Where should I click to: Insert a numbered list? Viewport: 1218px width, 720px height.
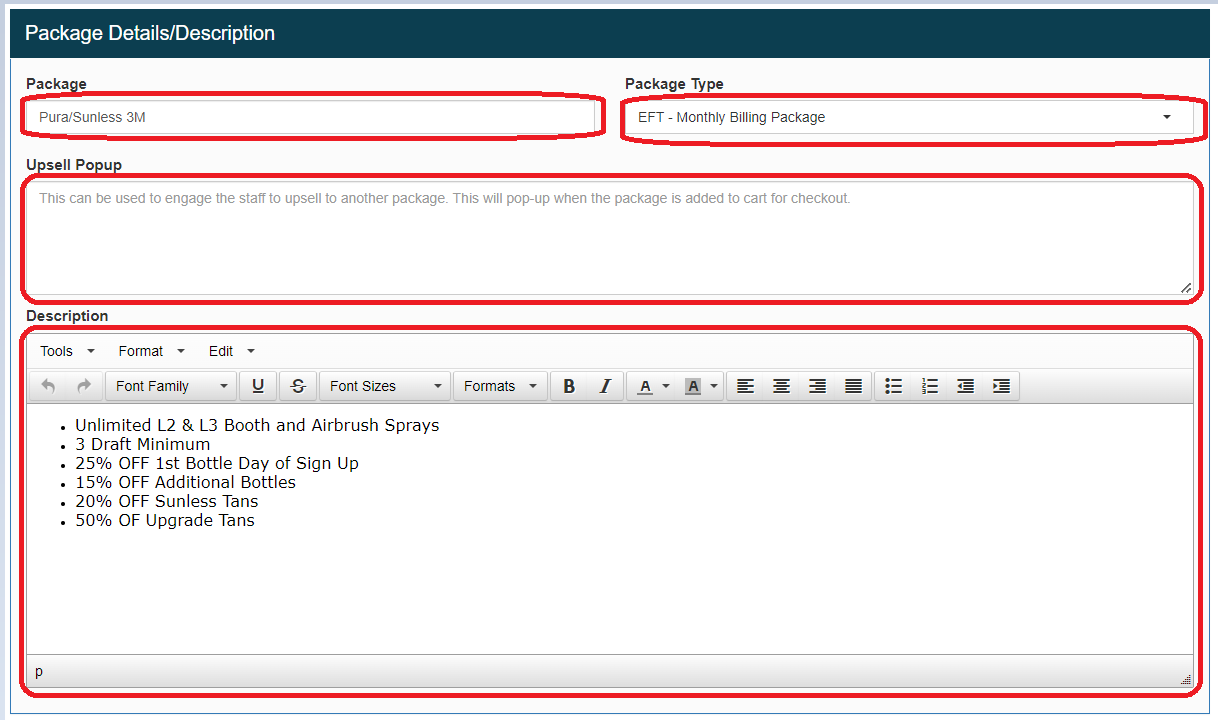[x=930, y=386]
